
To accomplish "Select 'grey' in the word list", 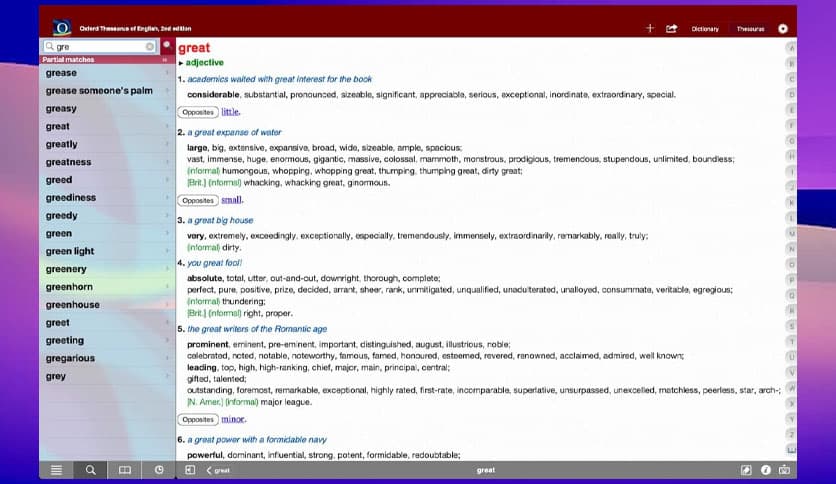I will point(107,376).
